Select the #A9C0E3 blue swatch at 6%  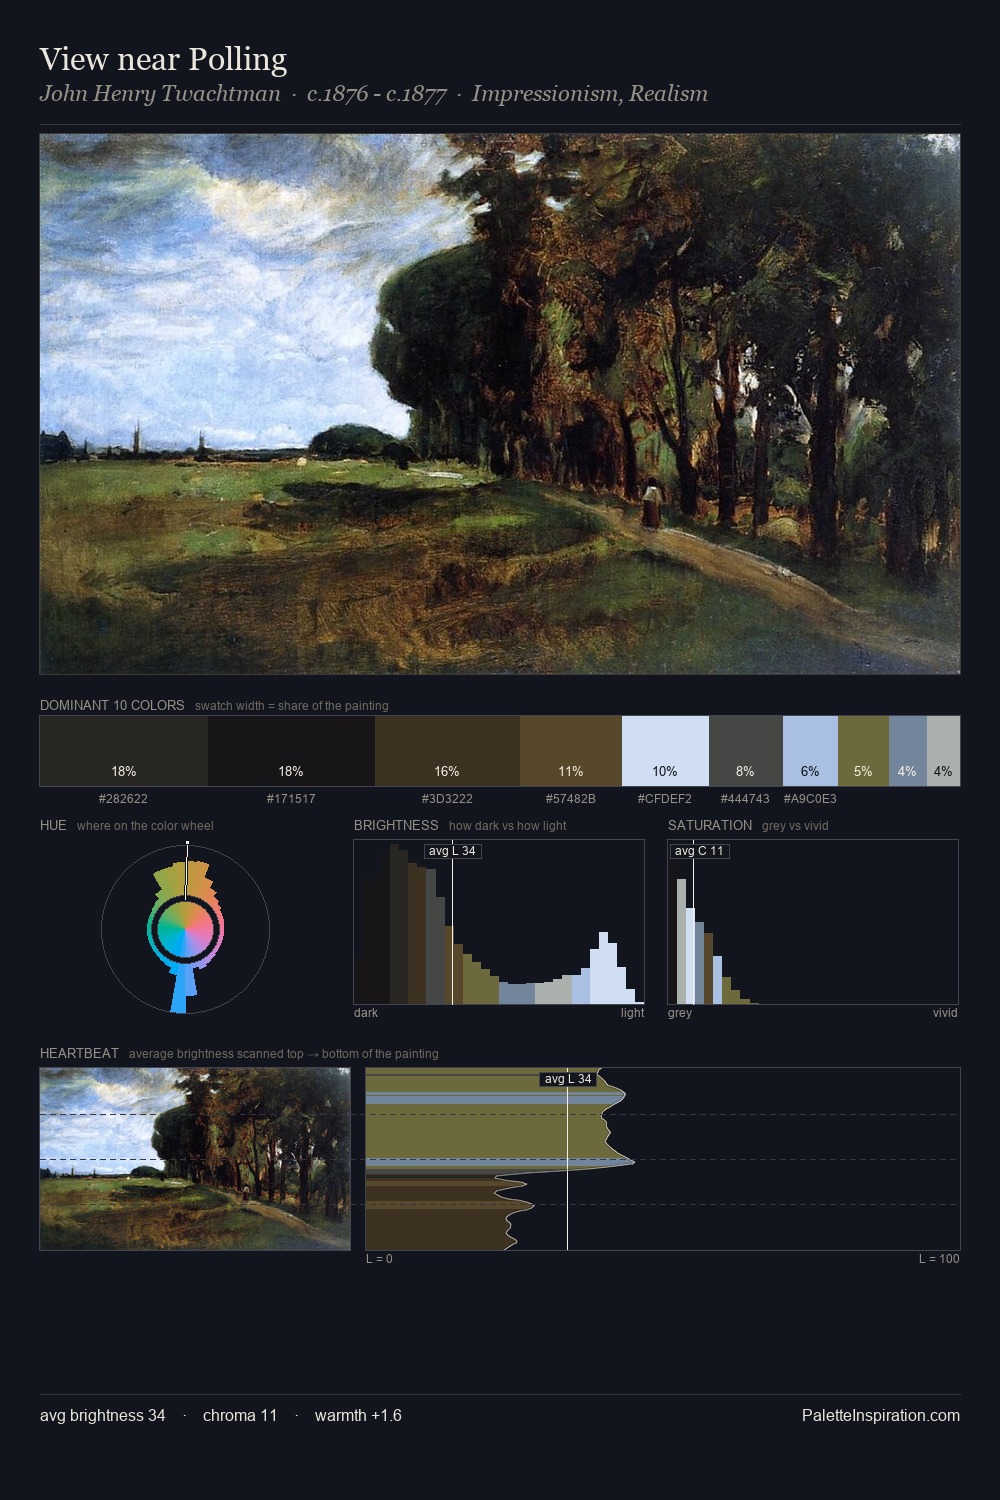(x=810, y=751)
